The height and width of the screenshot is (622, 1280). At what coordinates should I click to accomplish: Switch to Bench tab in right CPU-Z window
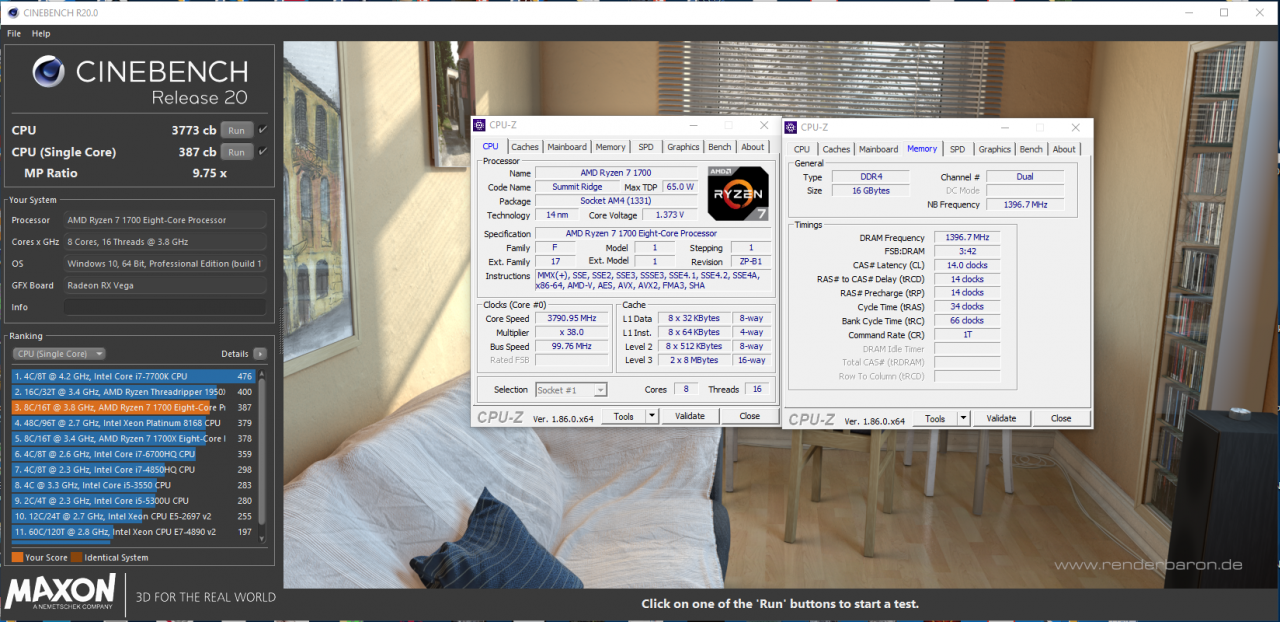1031,149
